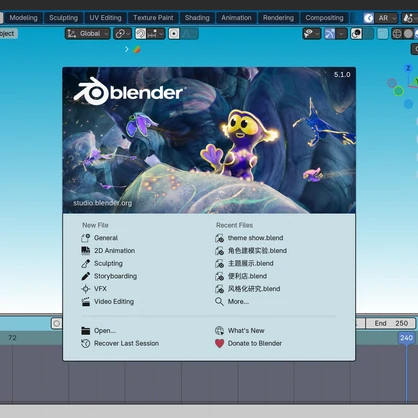This screenshot has width=418, height=418.
Task: Switch to the Shading workspace tab
Action: 197,18
